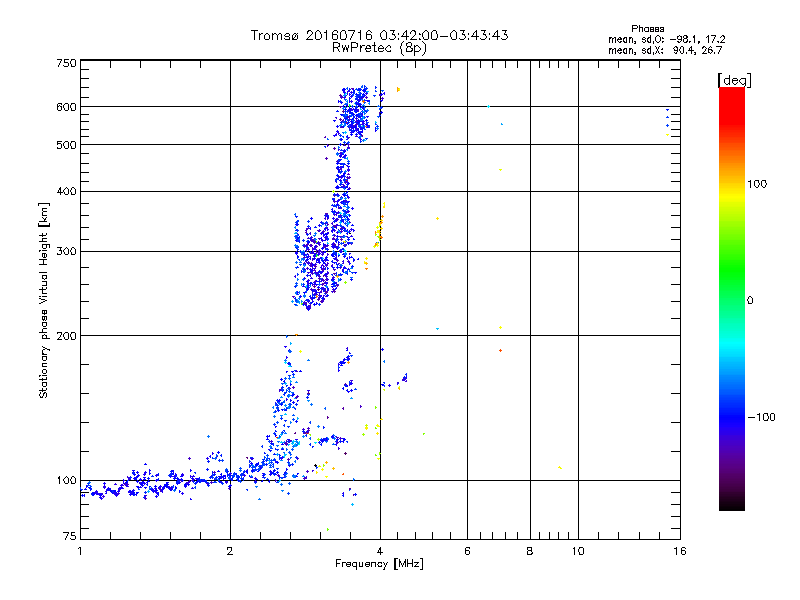Click the "Stationary phase Virtual Height [km]" label
Viewport: 800px width, 600px height.
tap(44, 300)
